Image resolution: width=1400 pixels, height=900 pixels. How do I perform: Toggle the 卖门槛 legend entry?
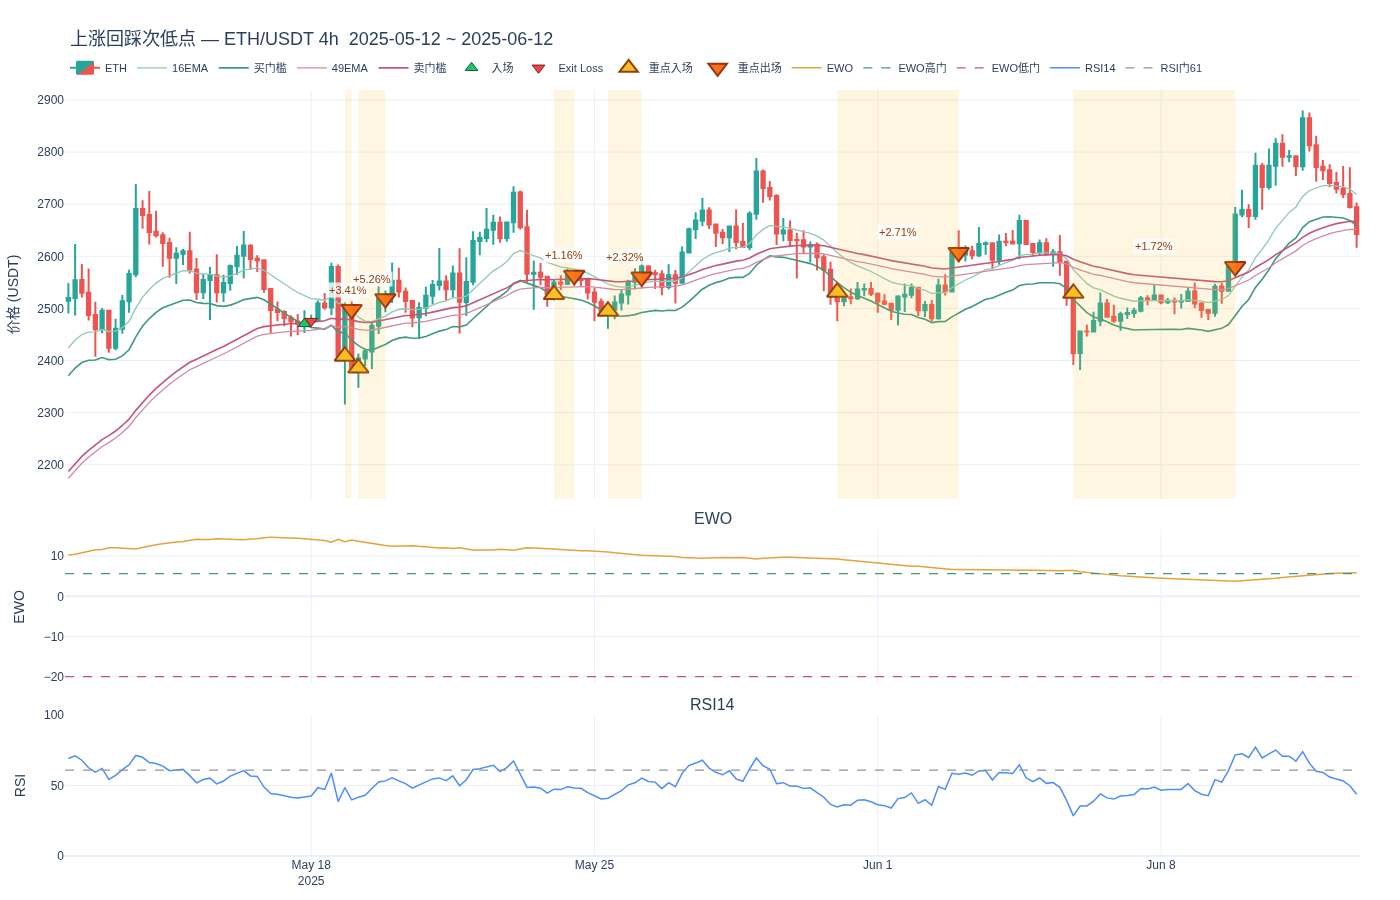413,68
